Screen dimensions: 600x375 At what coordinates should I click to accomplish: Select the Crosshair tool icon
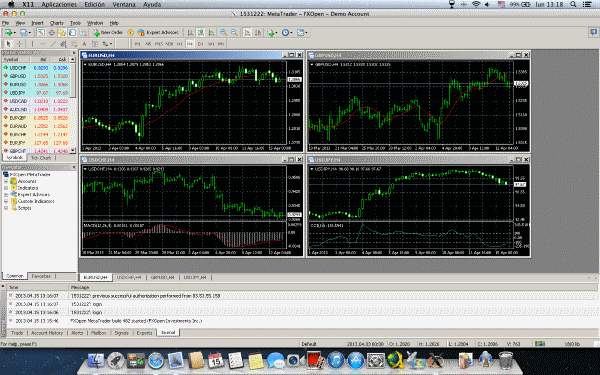point(20,44)
